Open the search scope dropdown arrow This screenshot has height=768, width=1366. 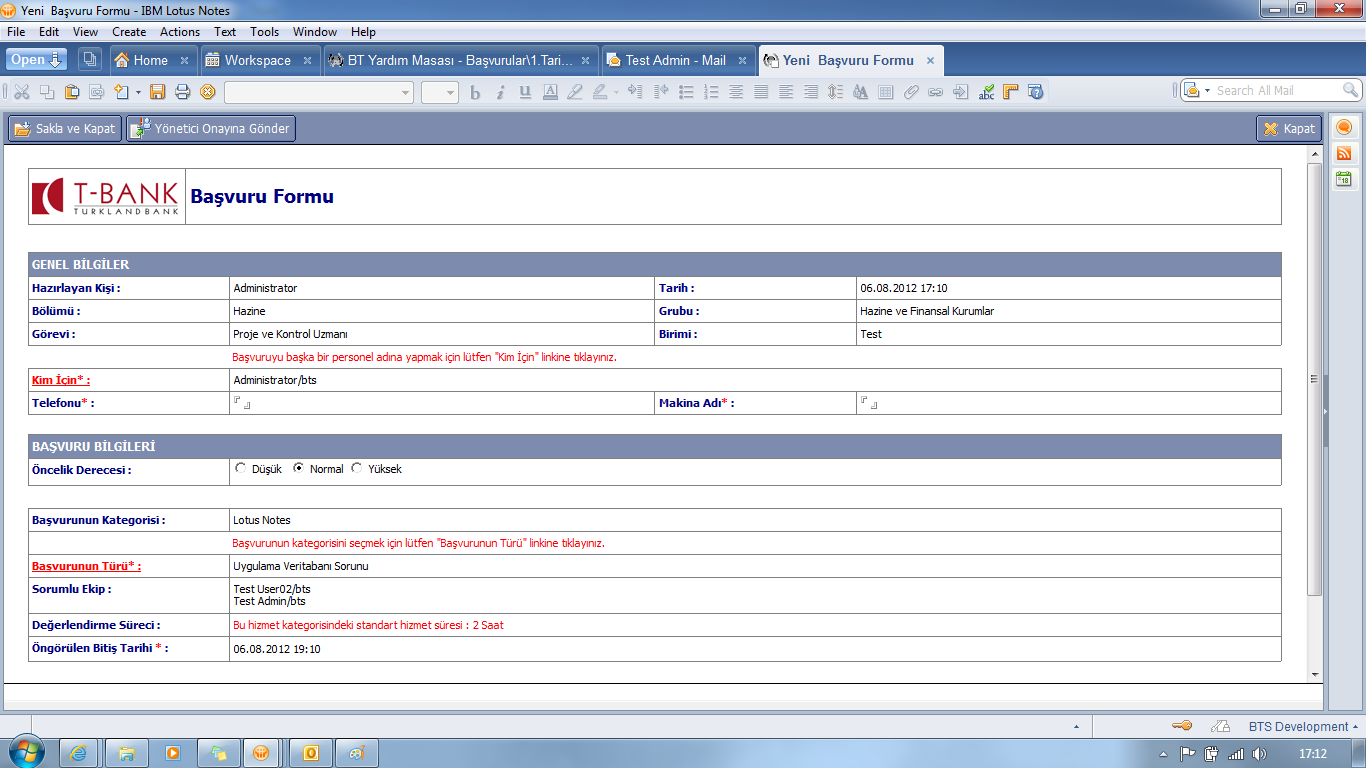[1207, 91]
